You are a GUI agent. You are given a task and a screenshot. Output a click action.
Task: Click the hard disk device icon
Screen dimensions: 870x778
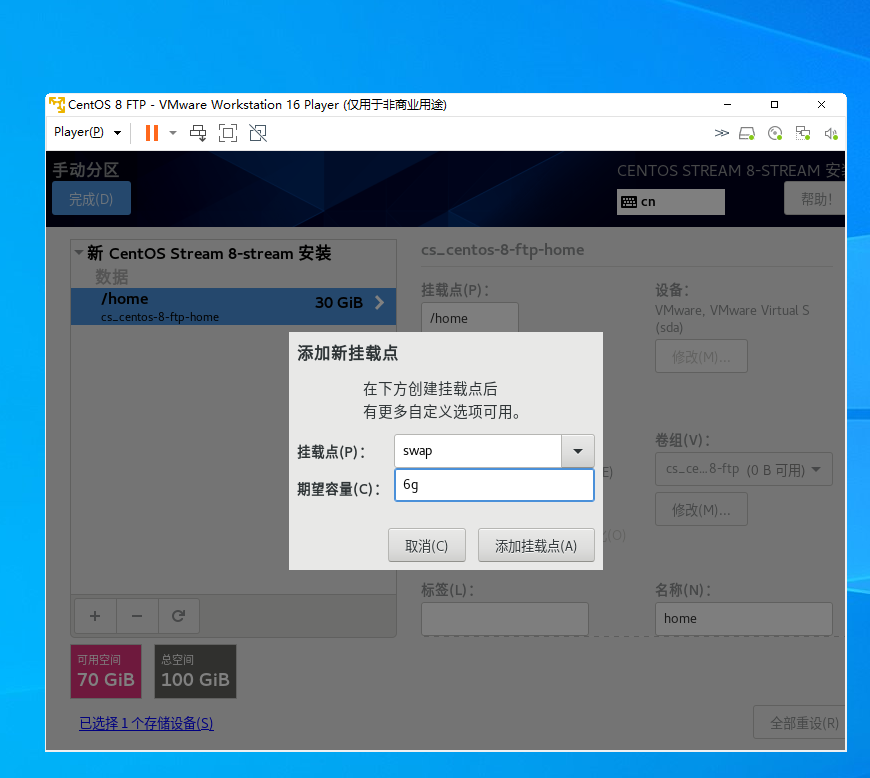pos(747,134)
